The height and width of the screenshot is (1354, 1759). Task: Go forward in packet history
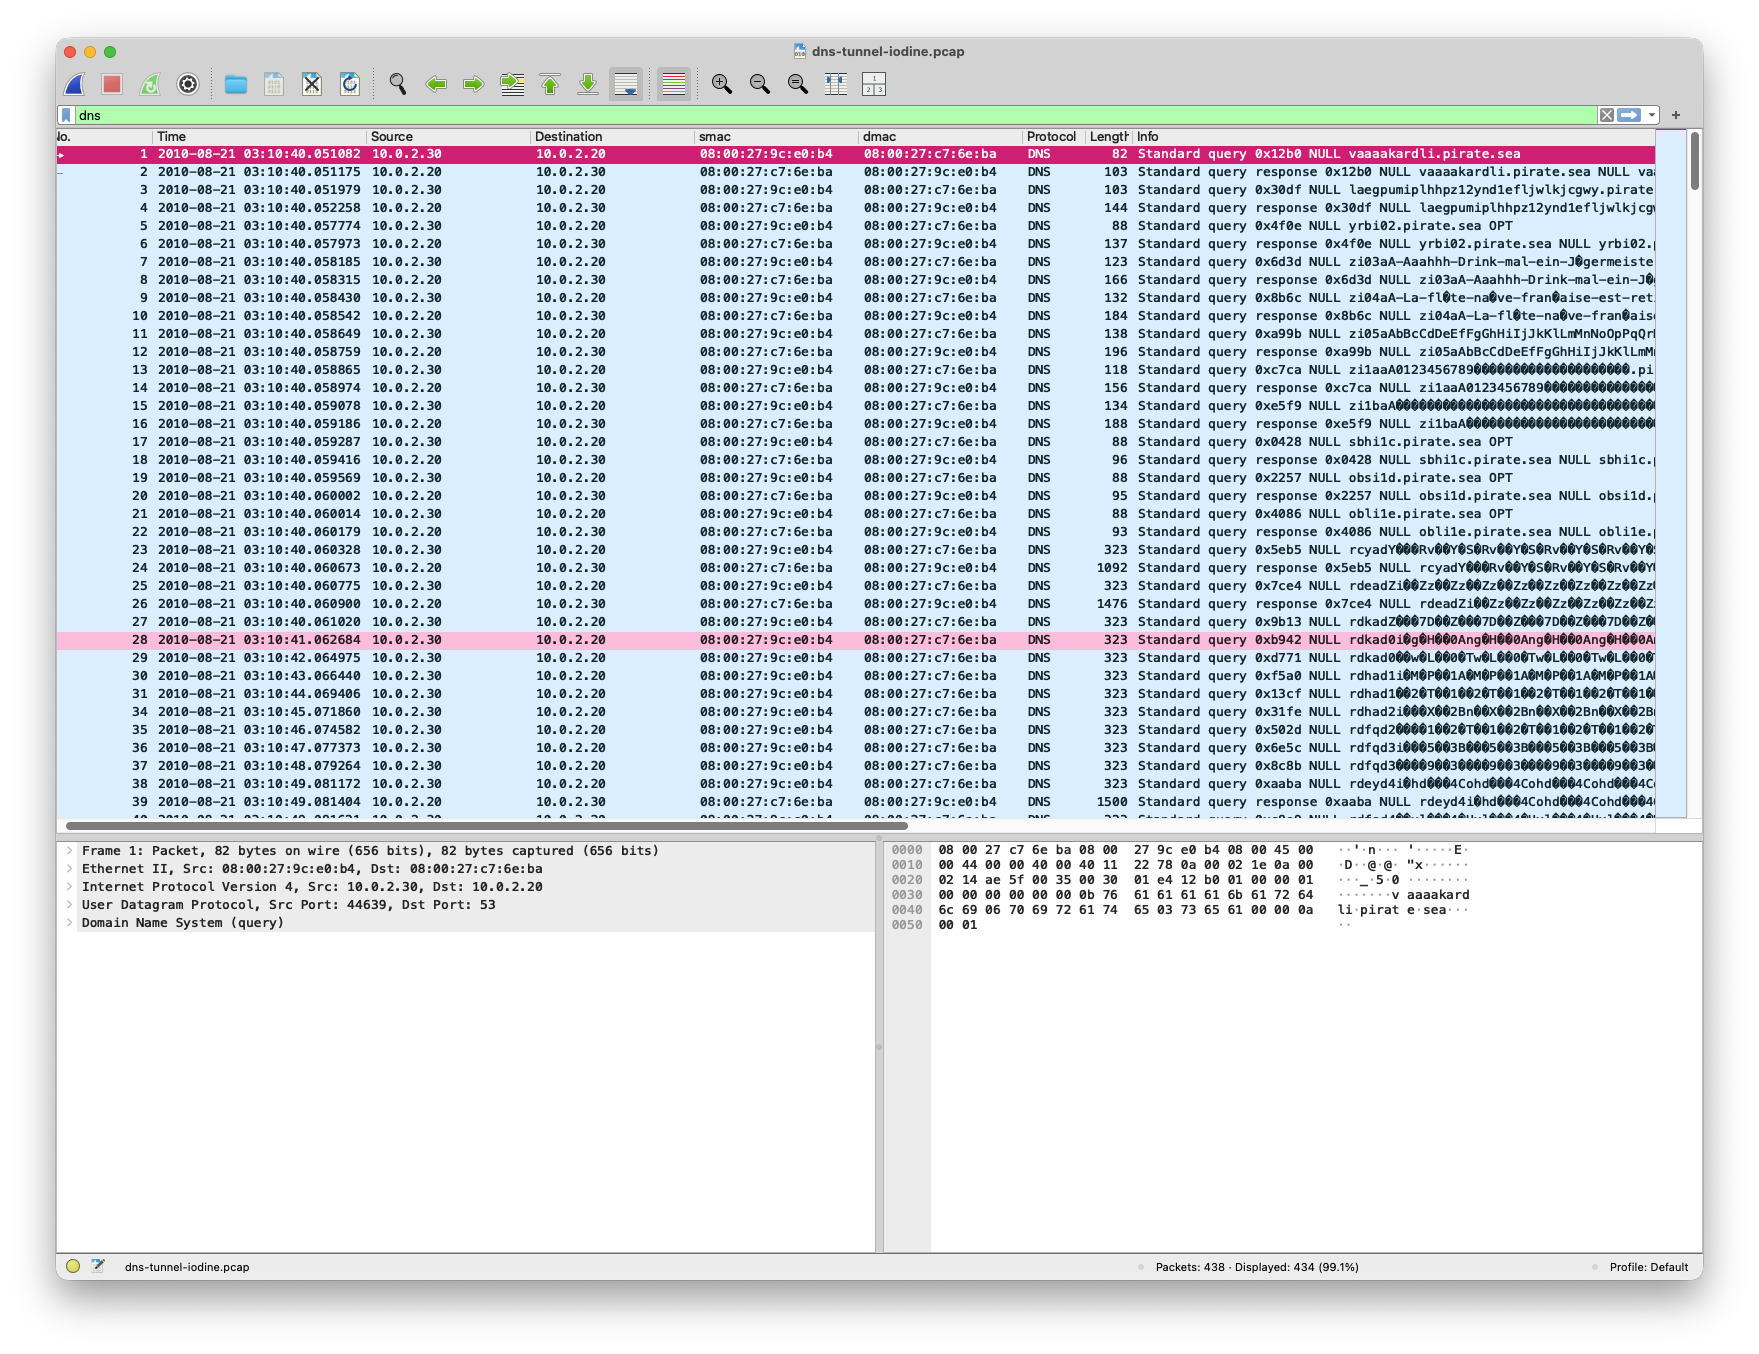(x=474, y=84)
